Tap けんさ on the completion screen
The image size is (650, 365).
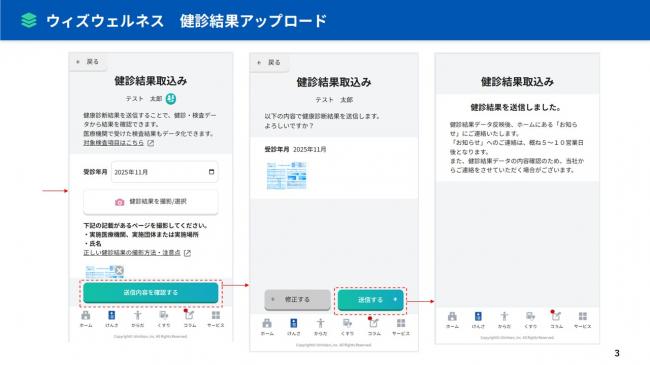(x=478, y=320)
